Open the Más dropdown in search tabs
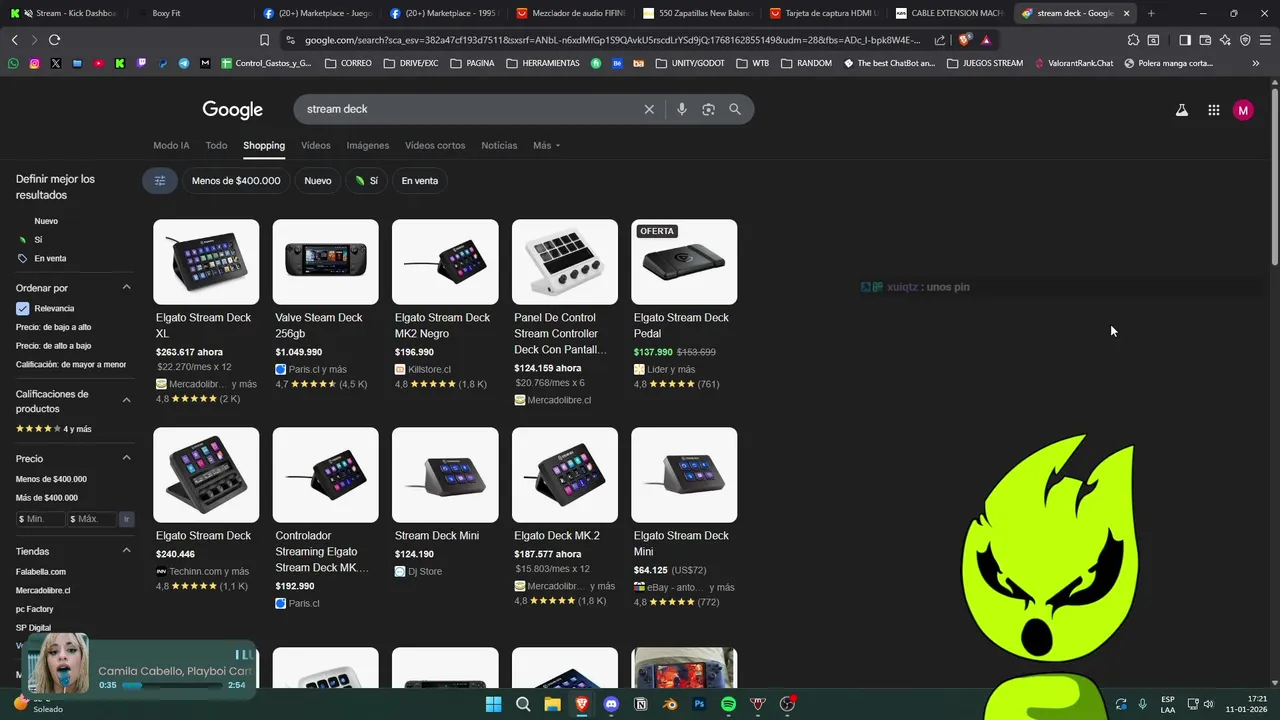This screenshot has height=720, width=1280. click(x=546, y=146)
